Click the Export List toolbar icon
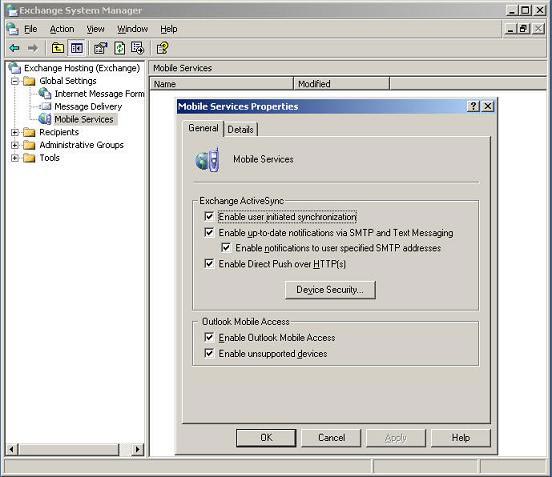The width and height of the screenshot is (552, 477). coord(137,48)
